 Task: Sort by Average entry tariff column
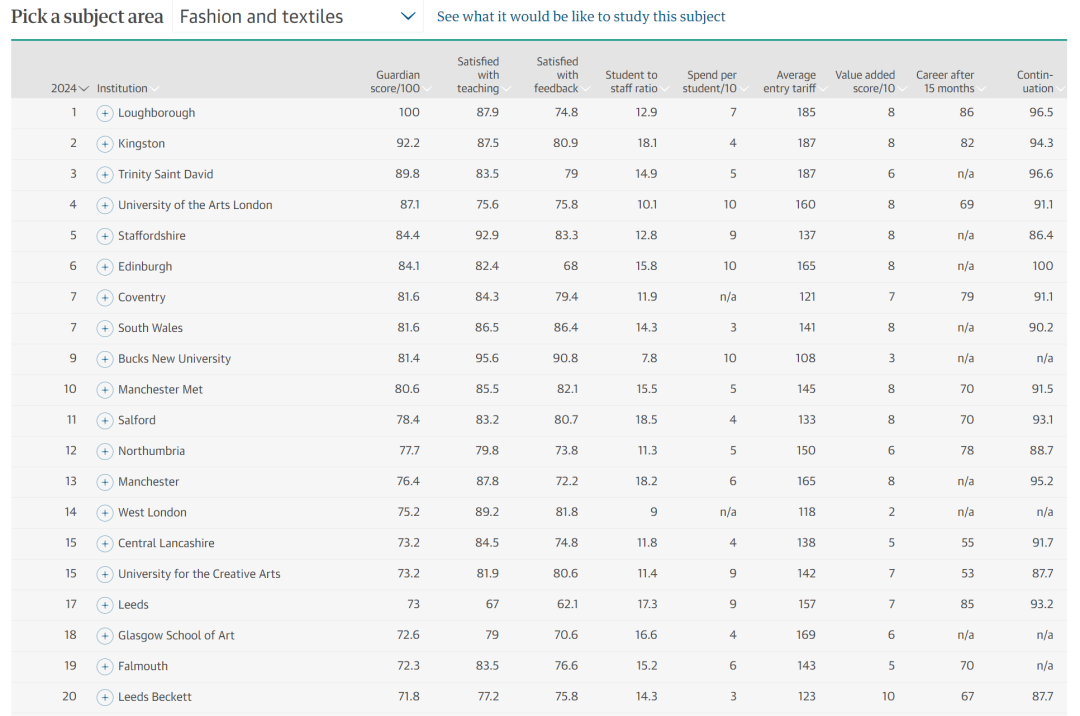(795, 81)
